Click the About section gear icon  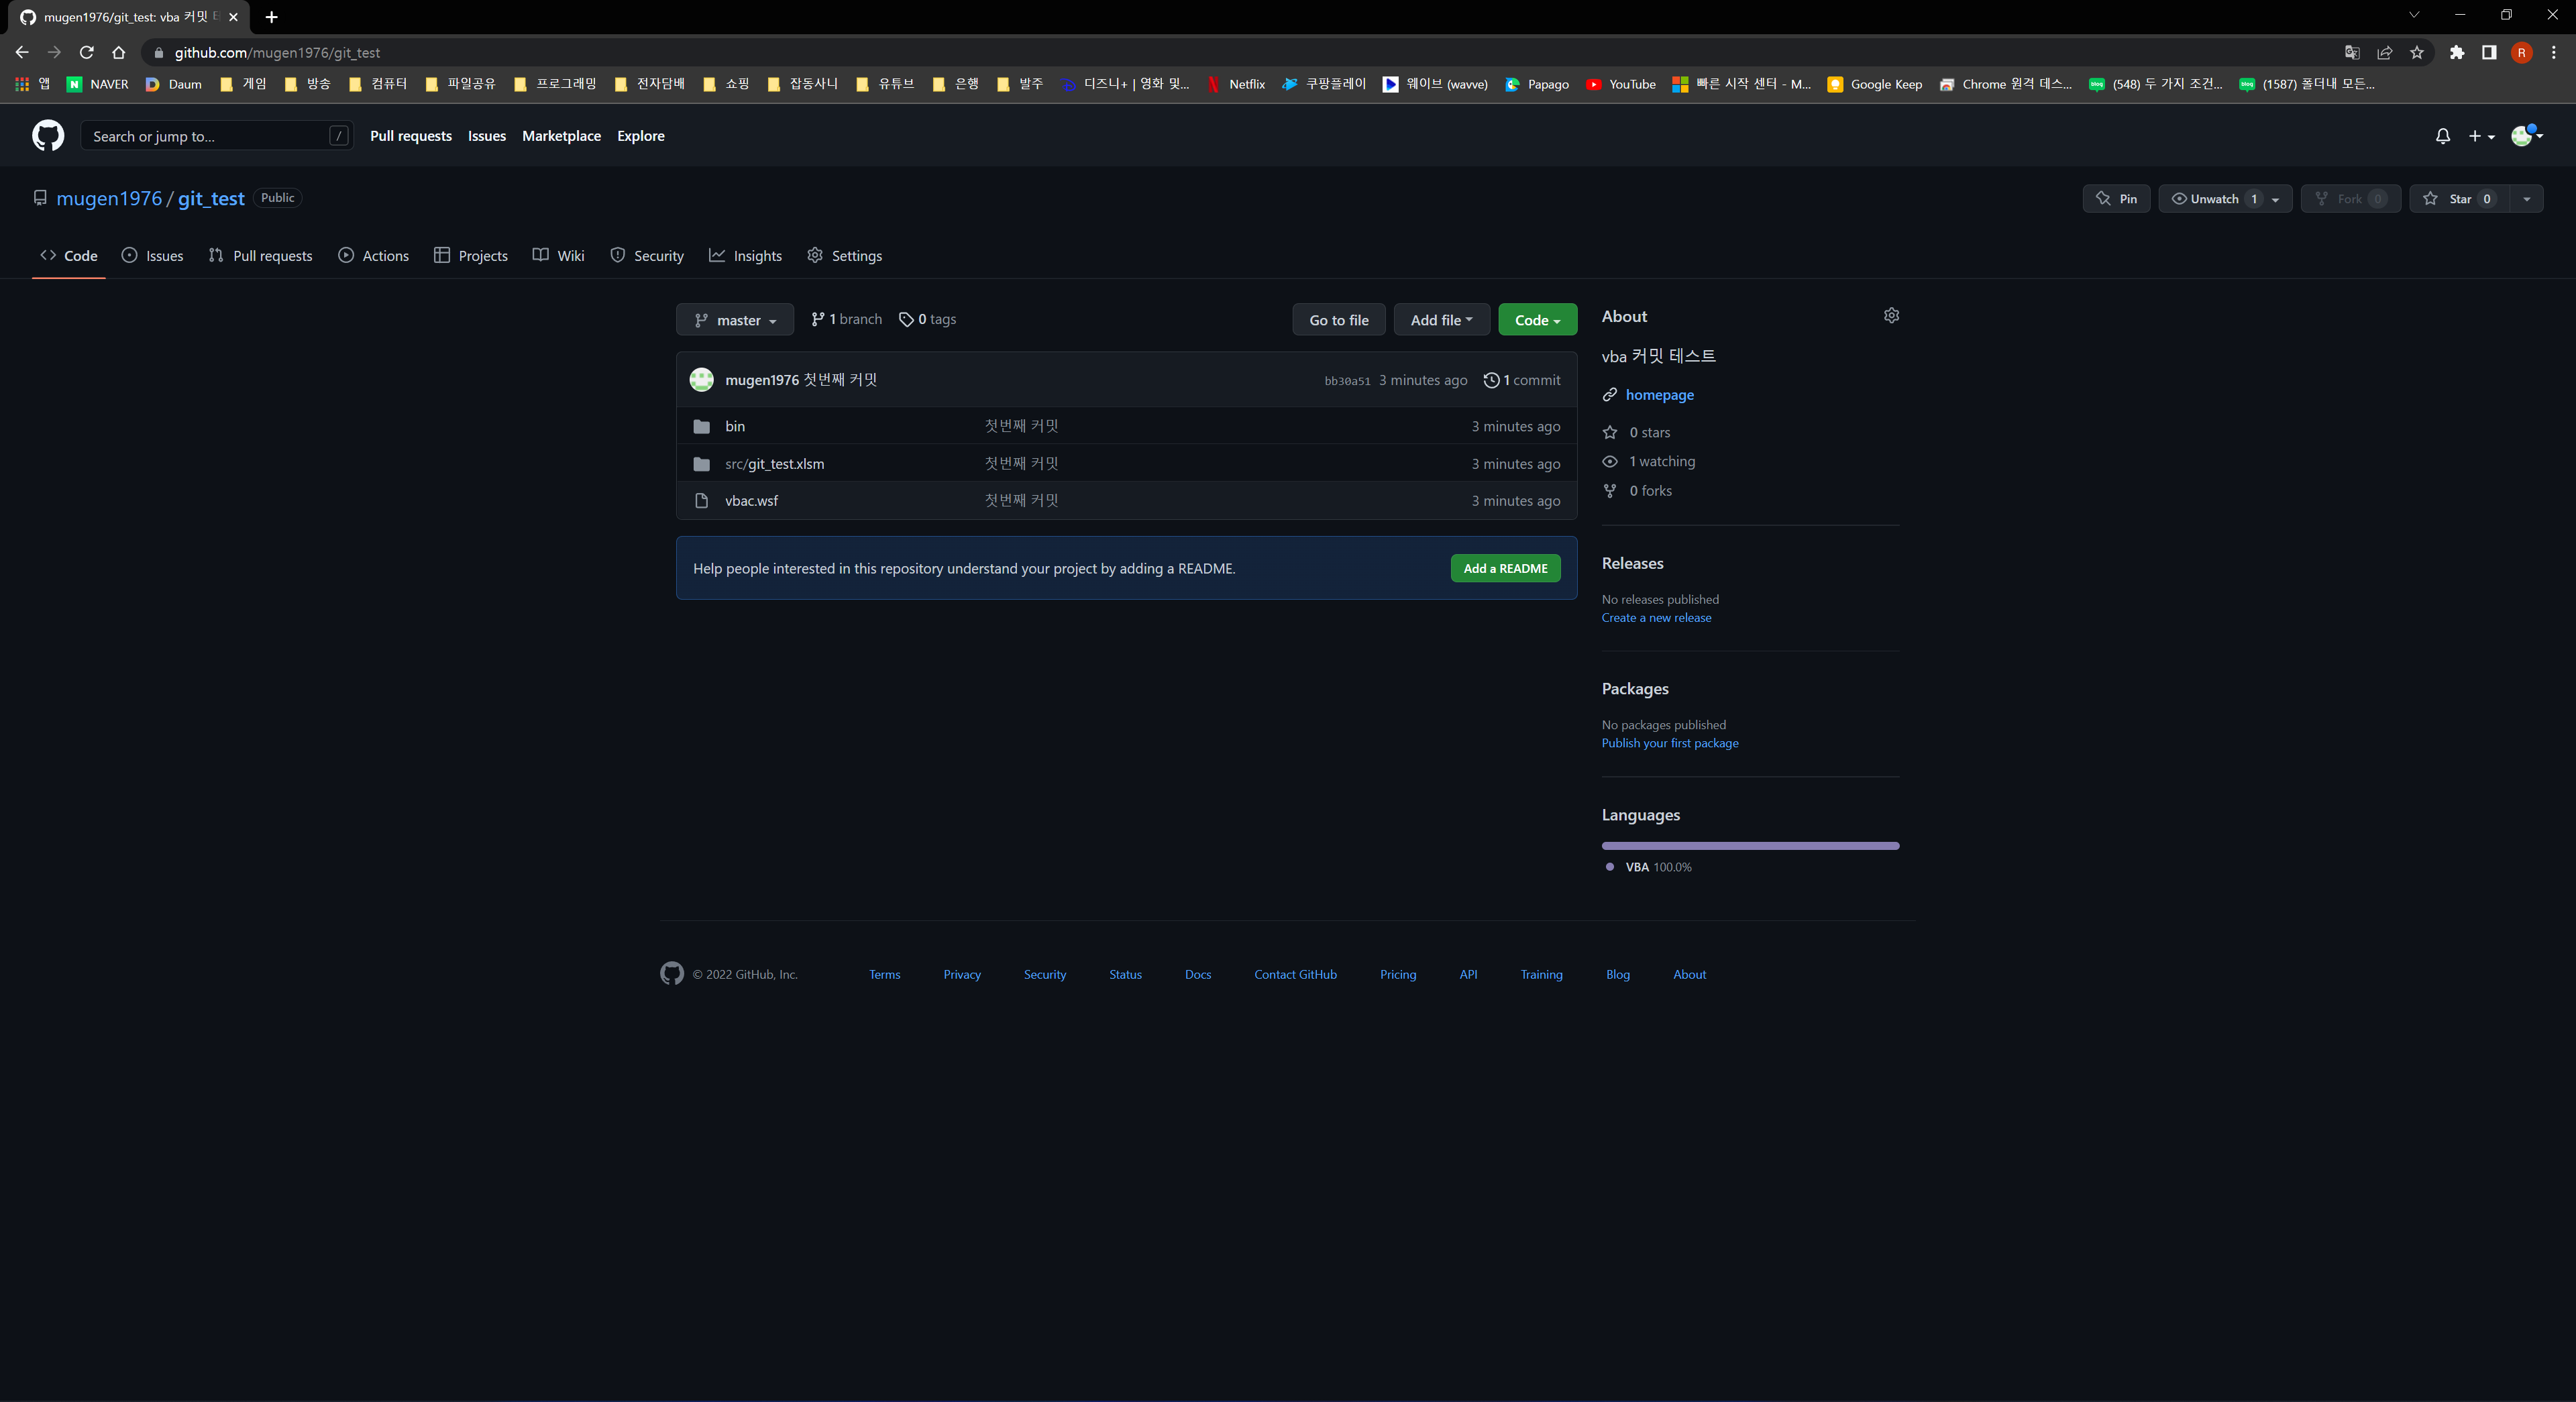[1891, 316]
